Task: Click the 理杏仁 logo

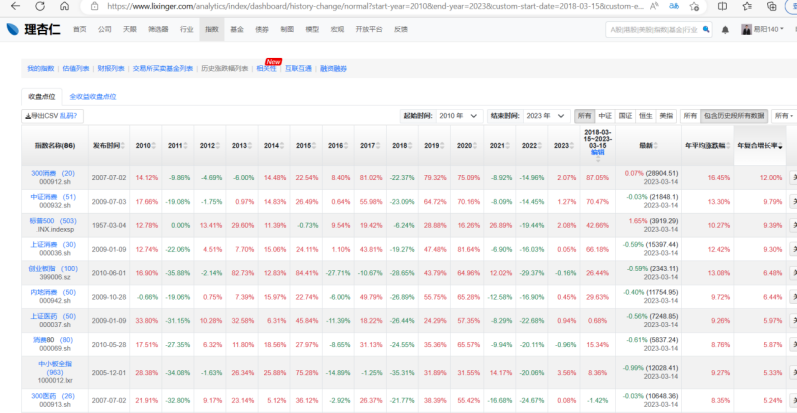Action: point(34,29)
